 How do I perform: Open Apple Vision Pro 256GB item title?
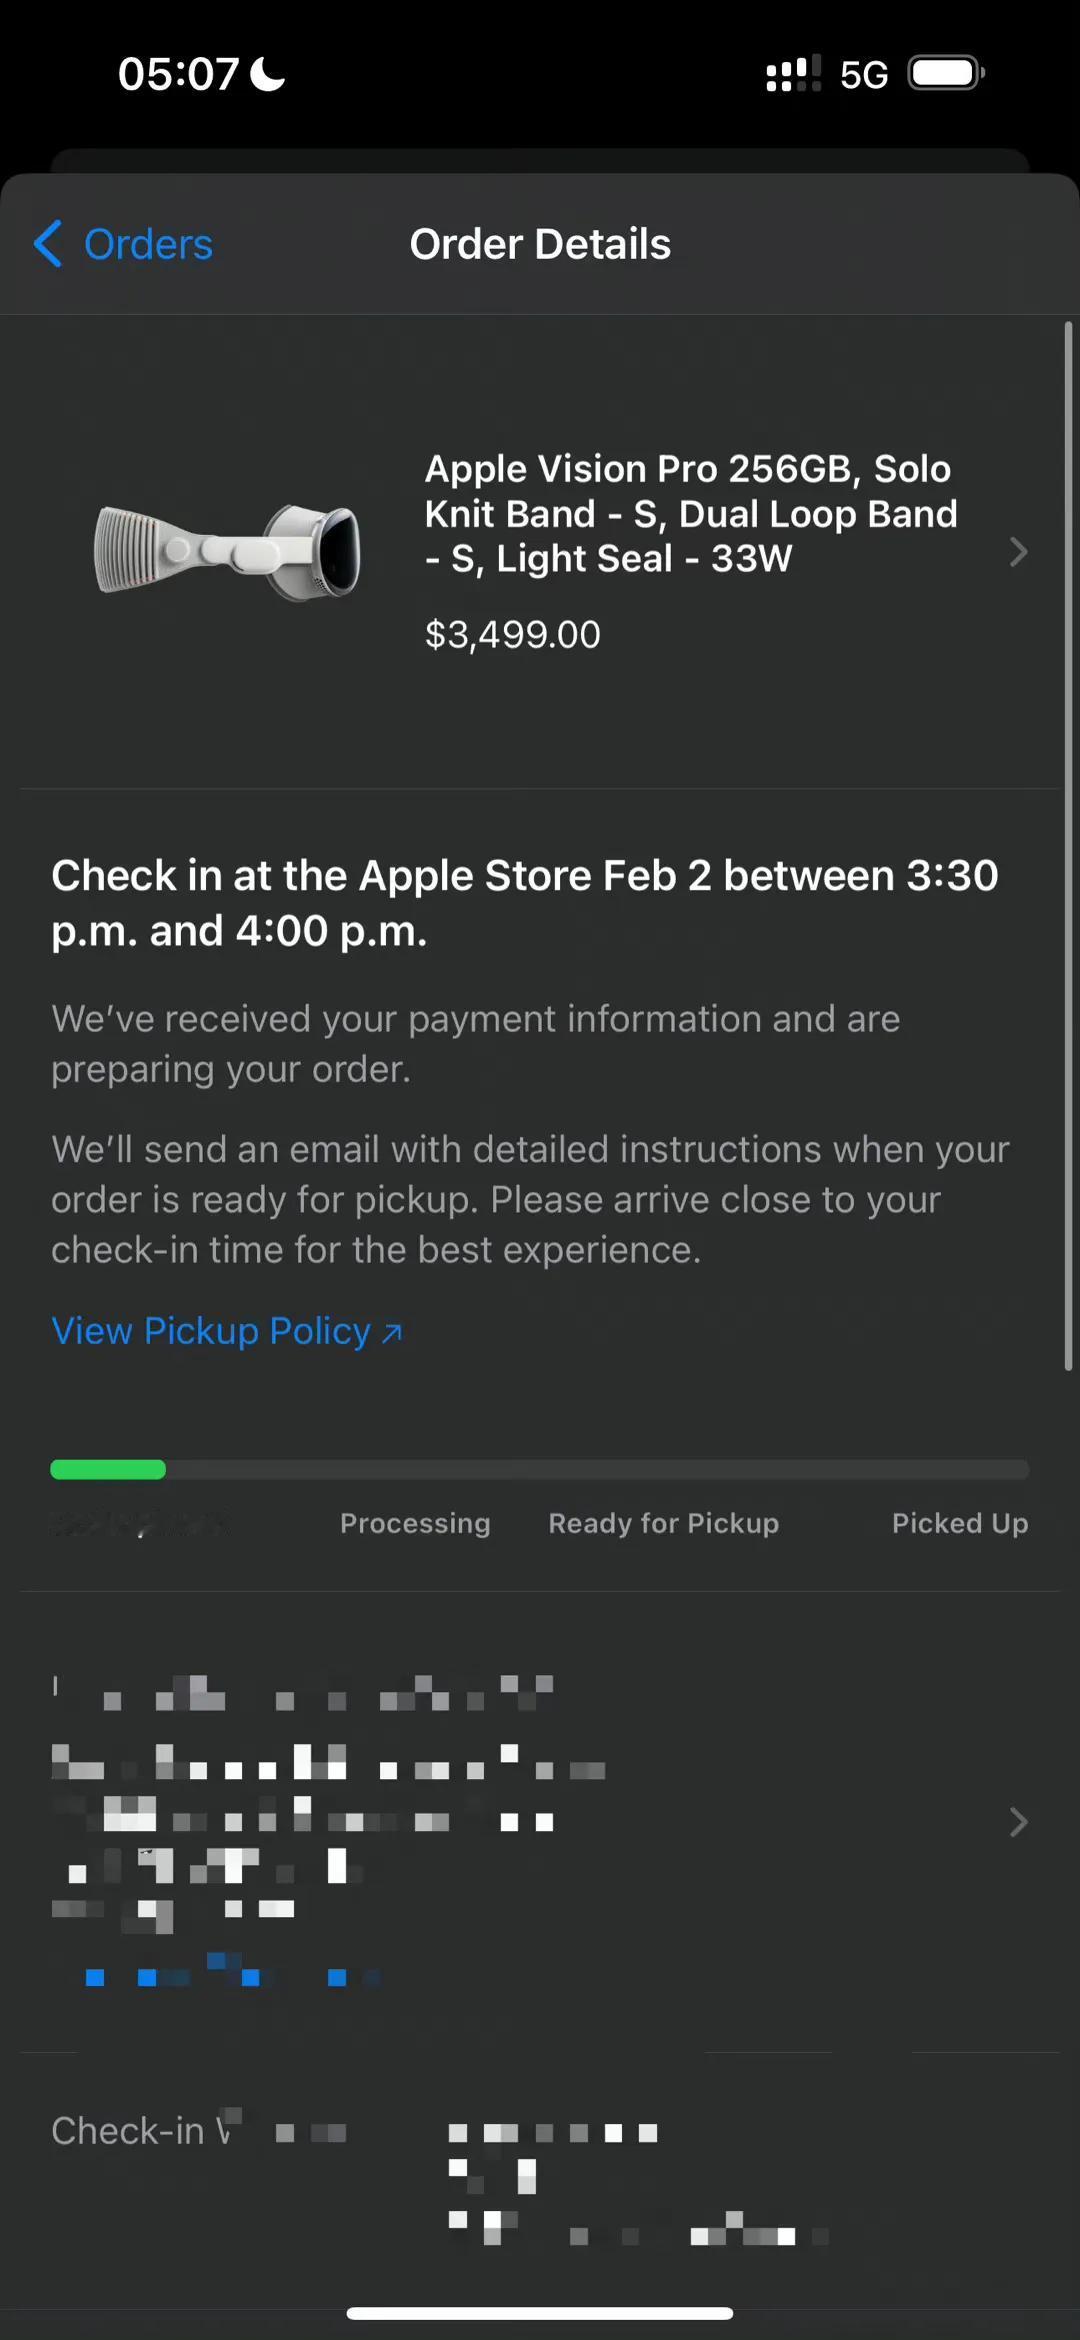pyautogui.click(x=690, y=513)
